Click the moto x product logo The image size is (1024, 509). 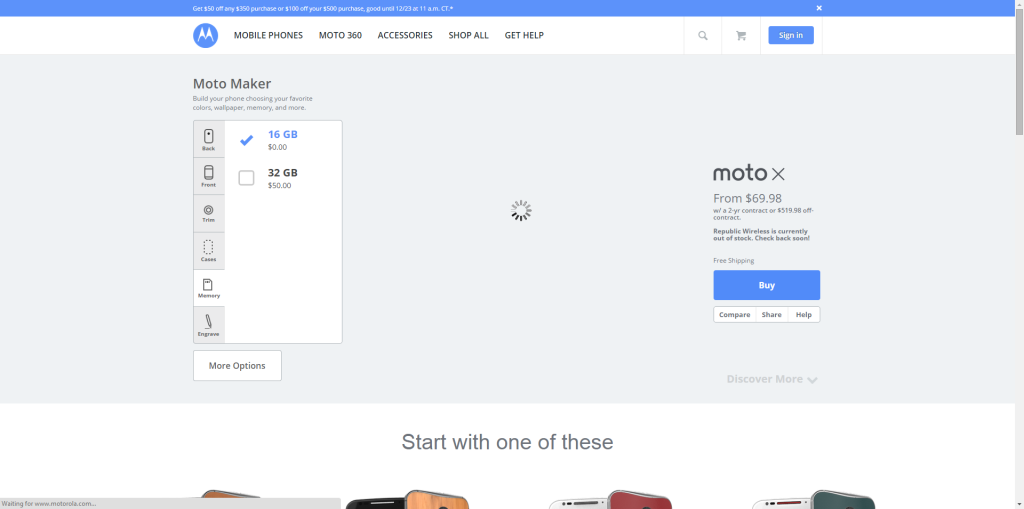[x=749, y=173]
